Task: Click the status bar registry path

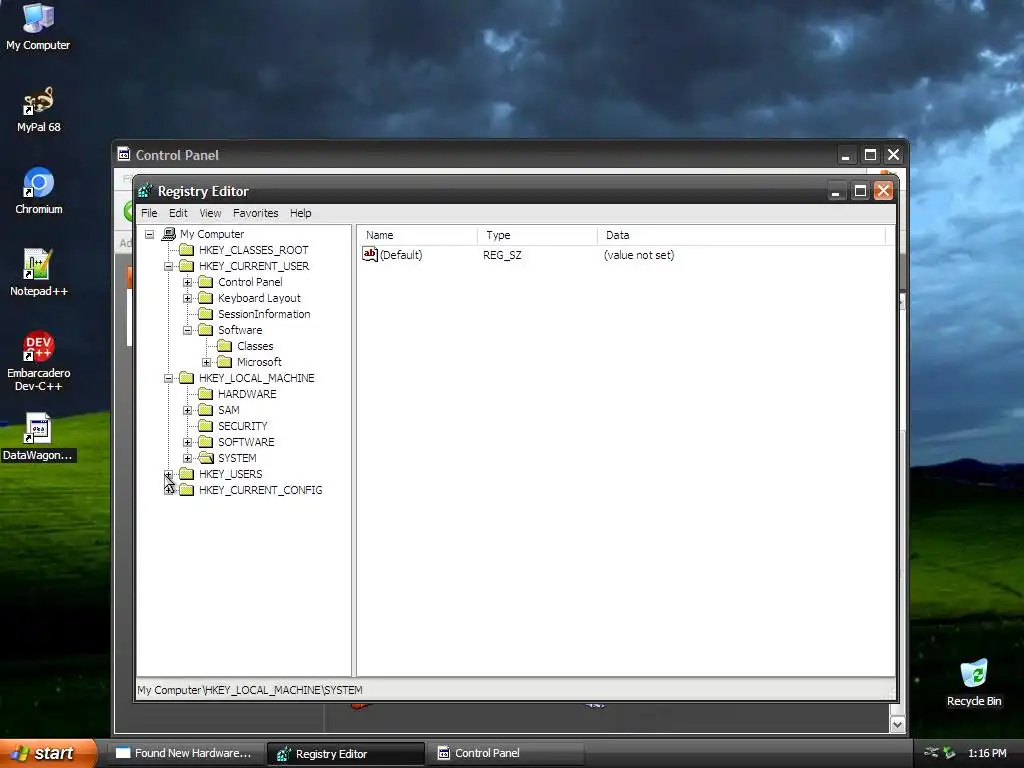Action: tap(249, 690)
